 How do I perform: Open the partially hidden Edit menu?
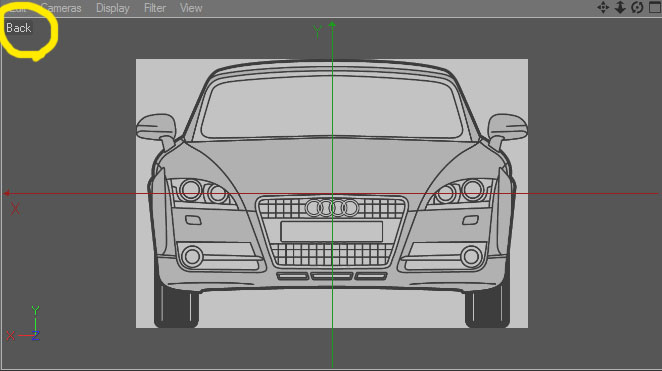[18, 8]
